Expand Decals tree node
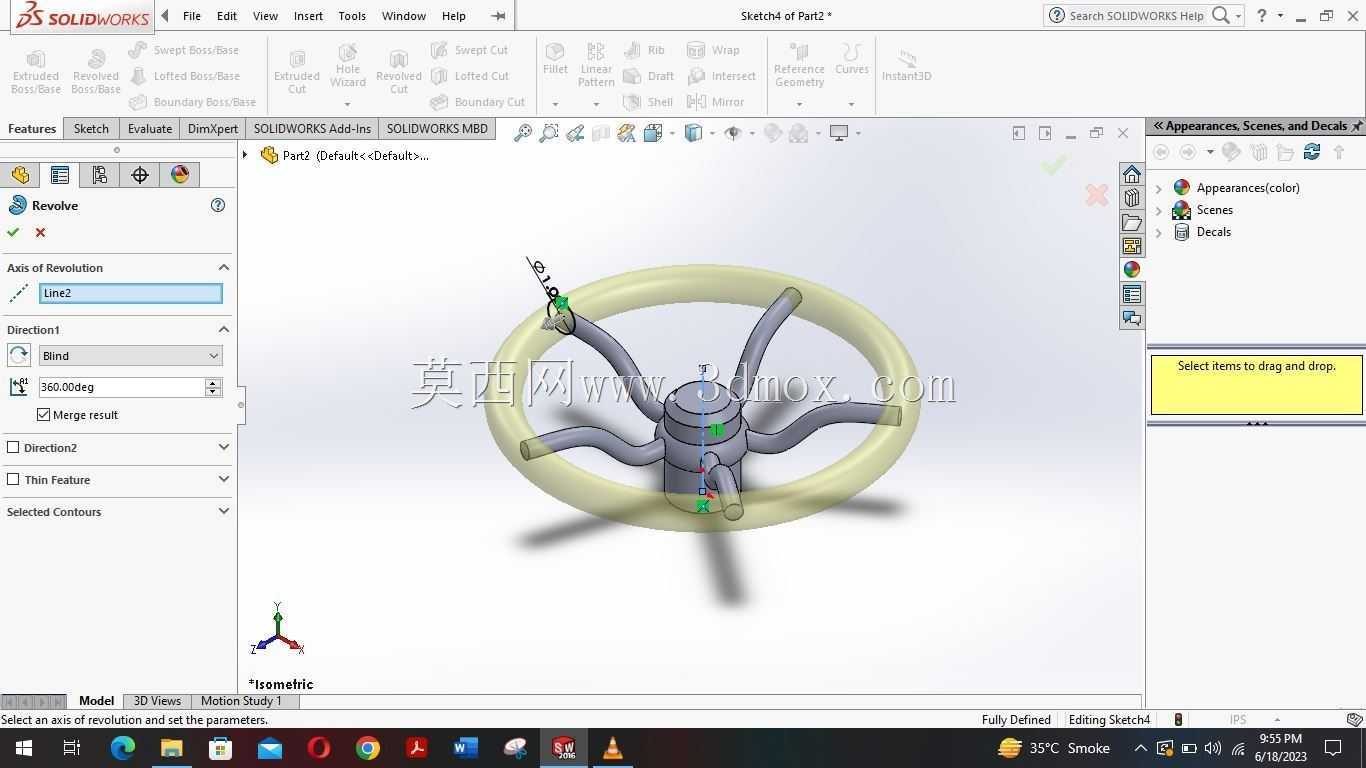 point(1159,232)
